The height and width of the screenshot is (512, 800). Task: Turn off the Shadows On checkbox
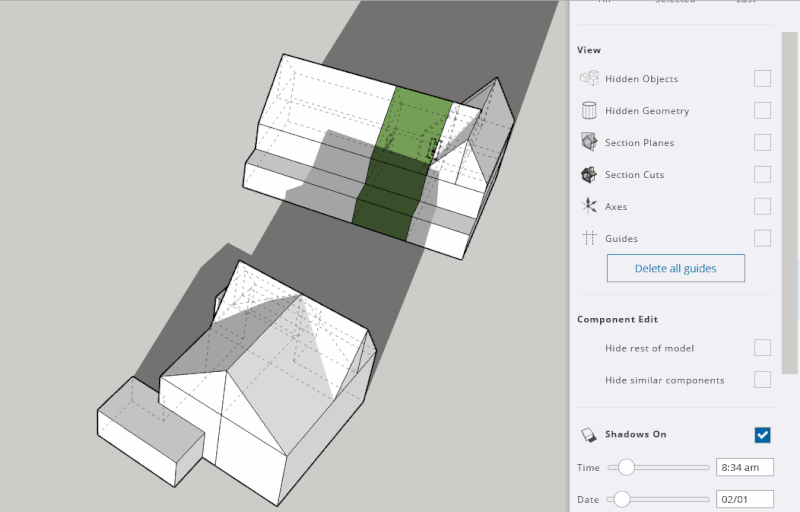[x=762, y=435]
